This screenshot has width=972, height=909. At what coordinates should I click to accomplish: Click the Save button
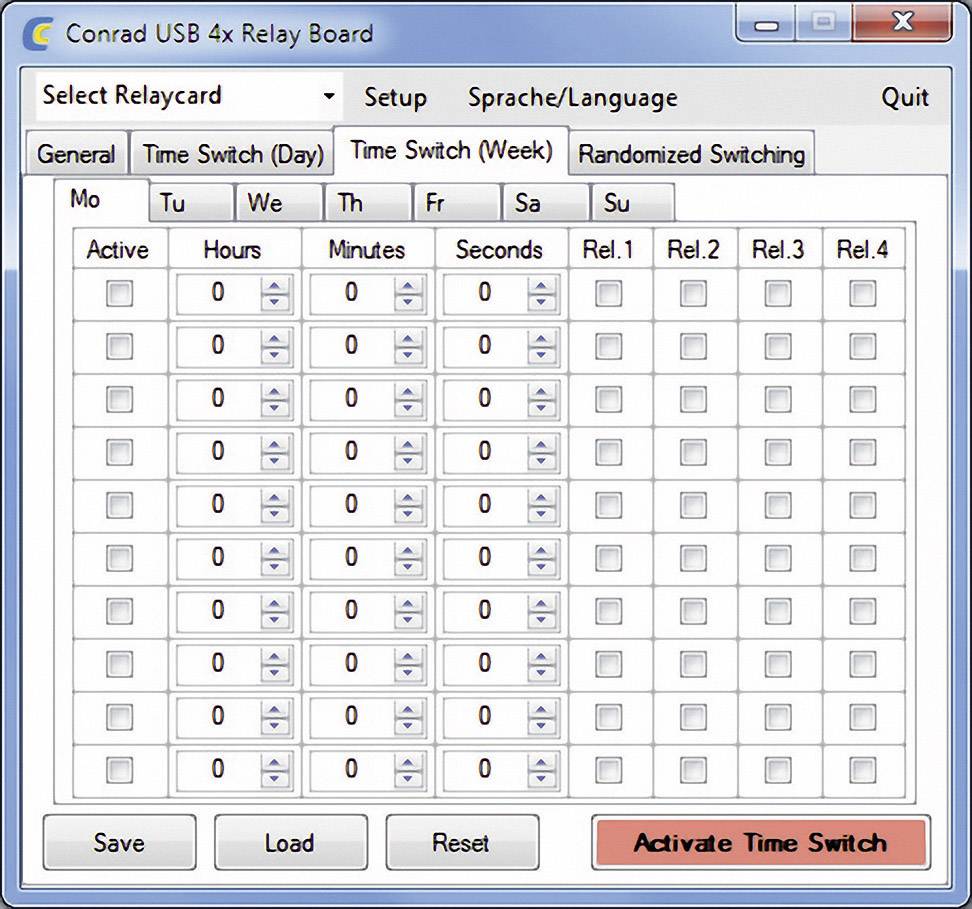pyautogui.click(x=119, y=843)
